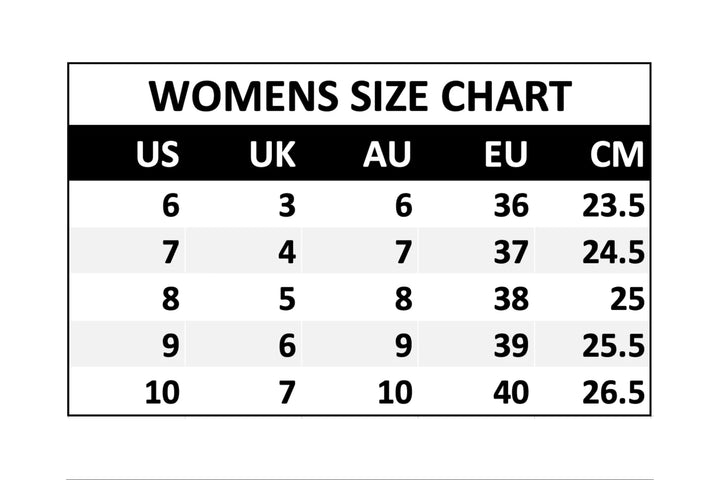
Task: Click EU size 40 cell
Action: (x=510, y=392)
